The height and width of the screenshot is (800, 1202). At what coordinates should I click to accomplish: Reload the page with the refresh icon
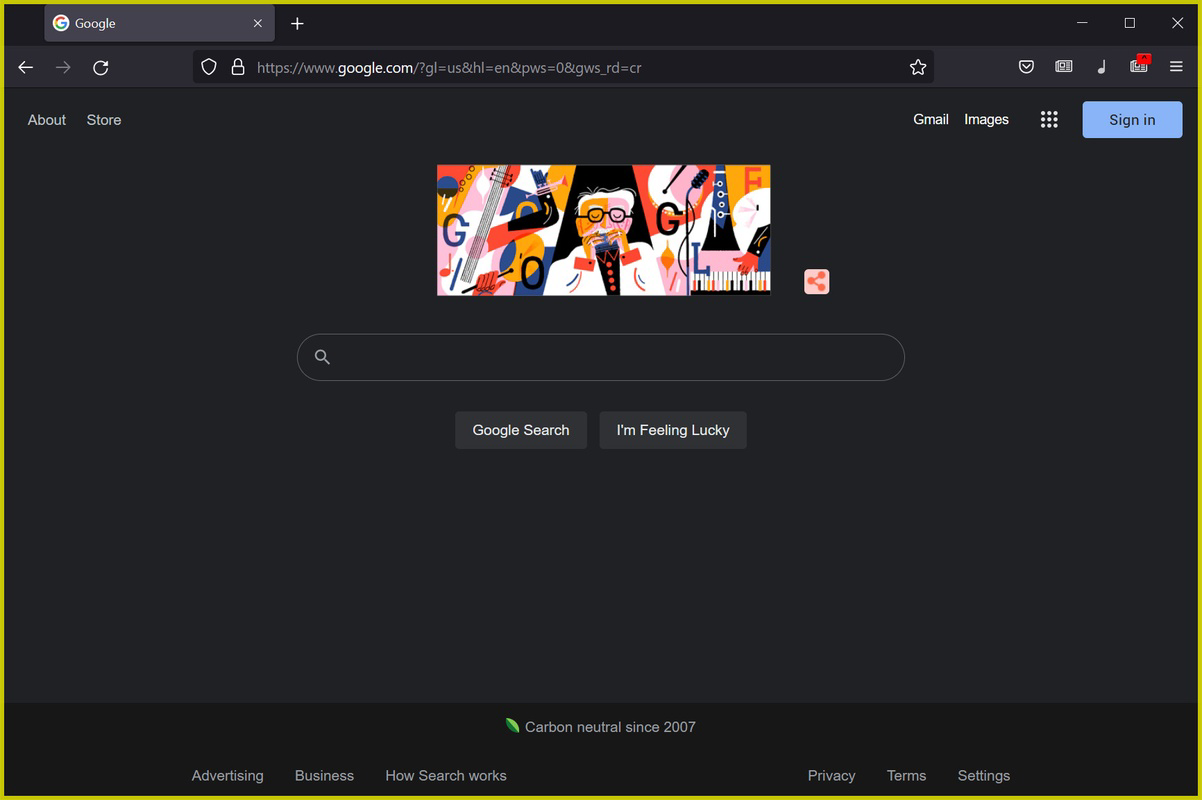click(100, 67)
